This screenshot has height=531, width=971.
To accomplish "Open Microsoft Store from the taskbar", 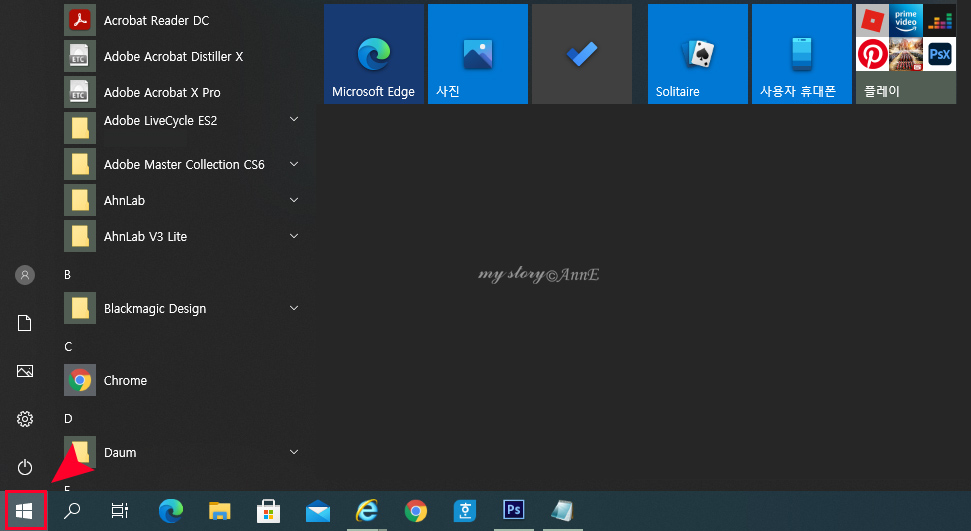I will pyautogui.click(x=268, y=511).
